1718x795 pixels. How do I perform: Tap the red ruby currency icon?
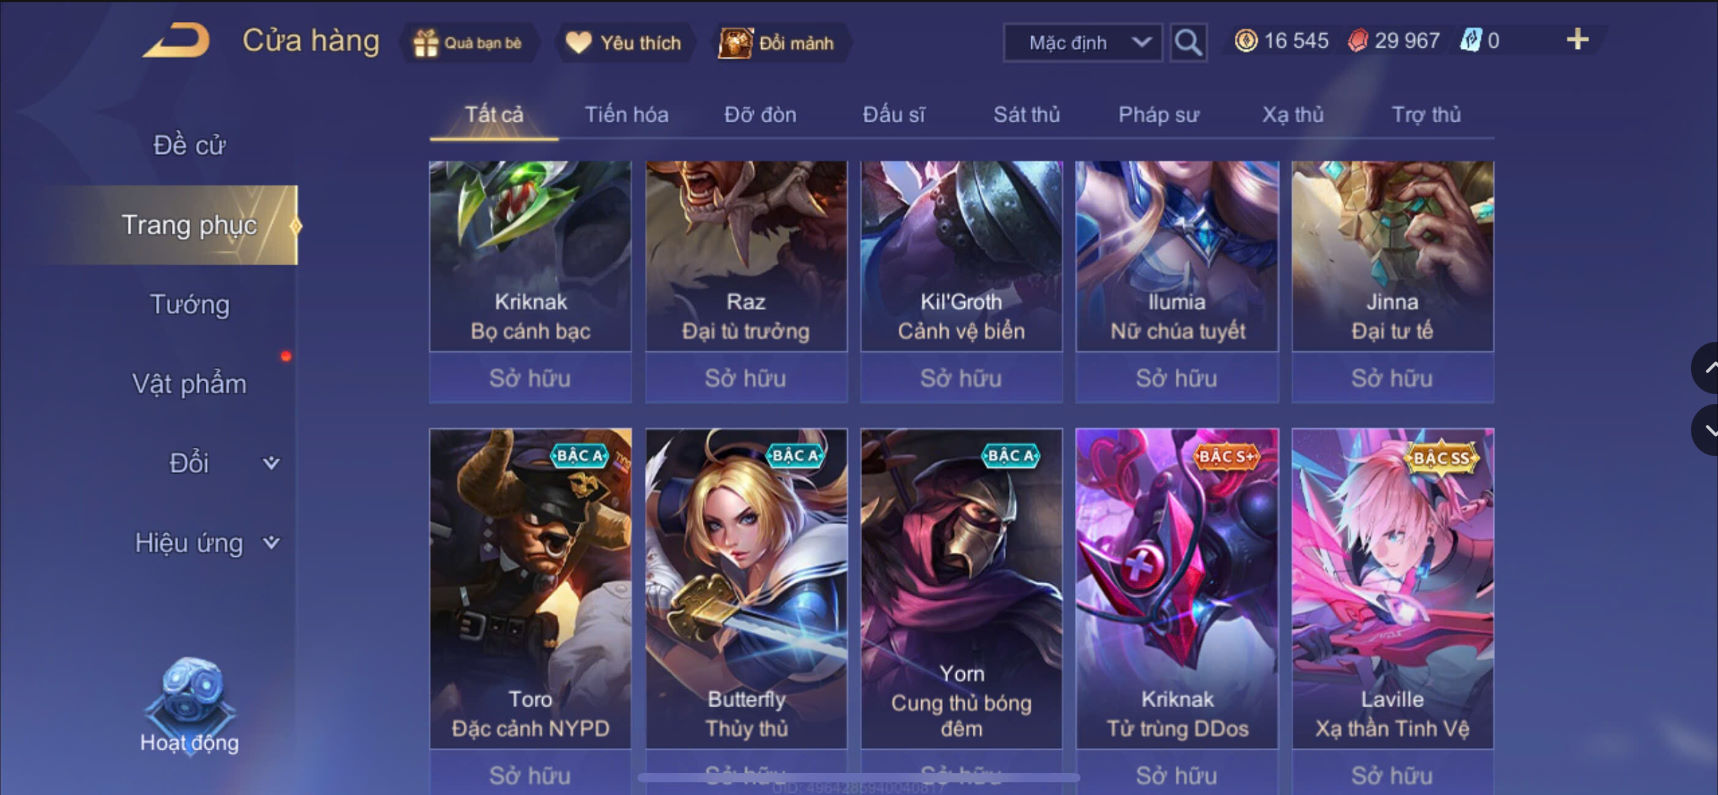point(1357,41)
